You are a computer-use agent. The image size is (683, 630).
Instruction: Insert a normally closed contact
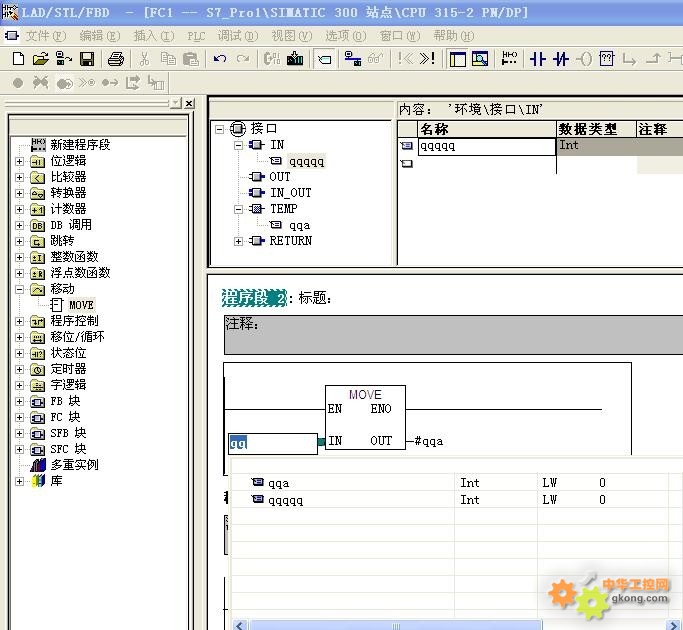point(561,58)
